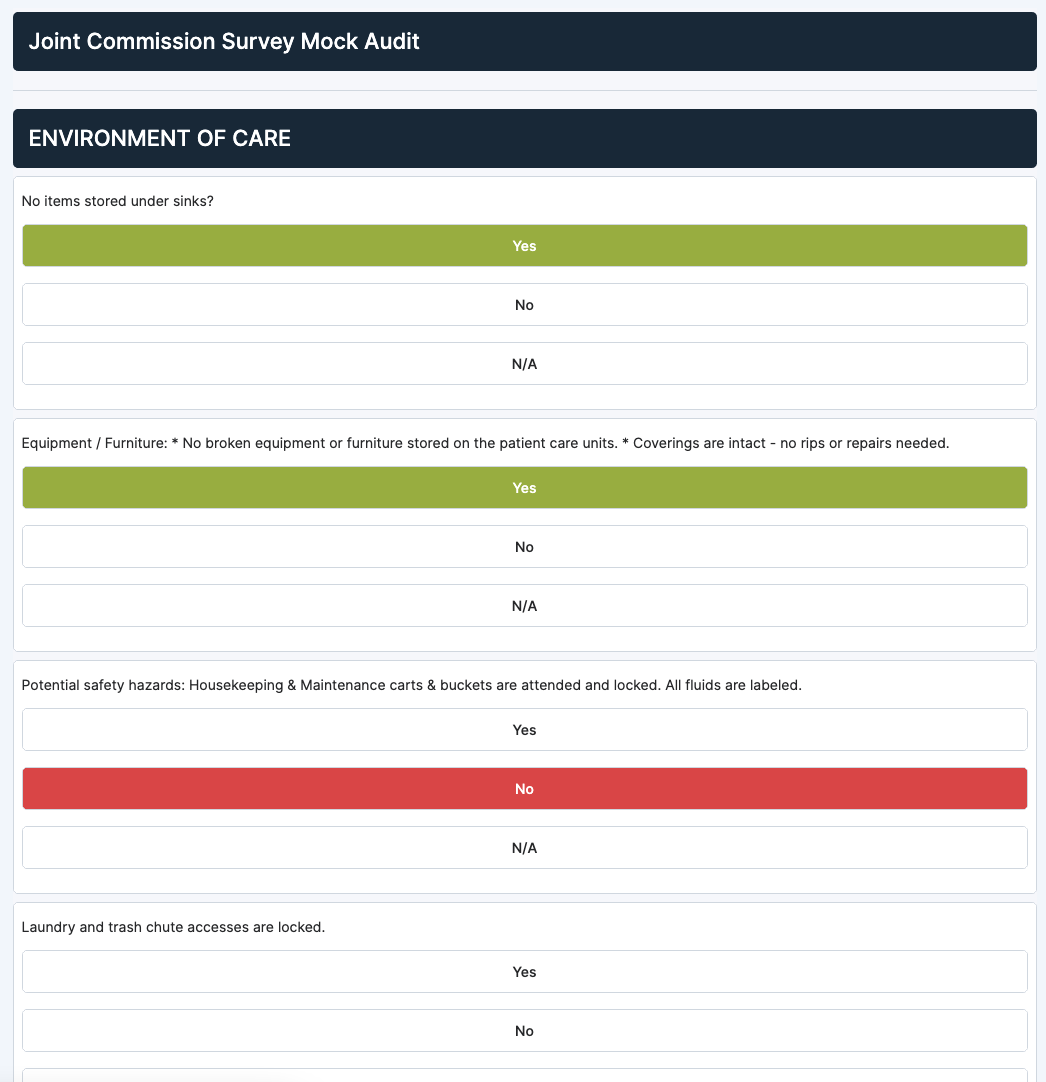Image resolution: width=1046 pixels, height=1082 pixels.
Task: Mark N/A for the under sinks question
Action: [524, 364]
